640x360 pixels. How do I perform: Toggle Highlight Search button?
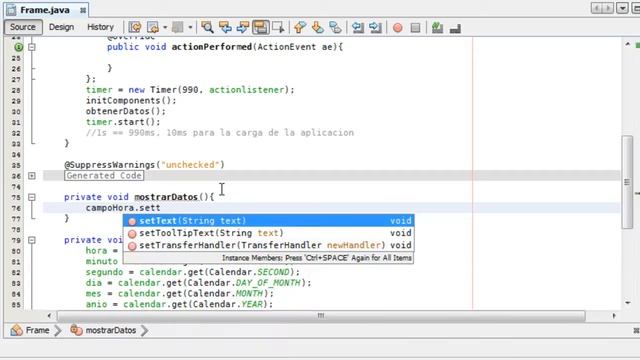(x=260, y=27)
